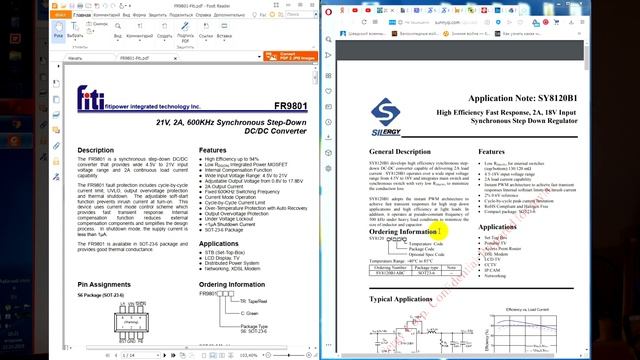
Task: Click the zoom slider in Foxit status bar
Action: [x=289, y=356]
